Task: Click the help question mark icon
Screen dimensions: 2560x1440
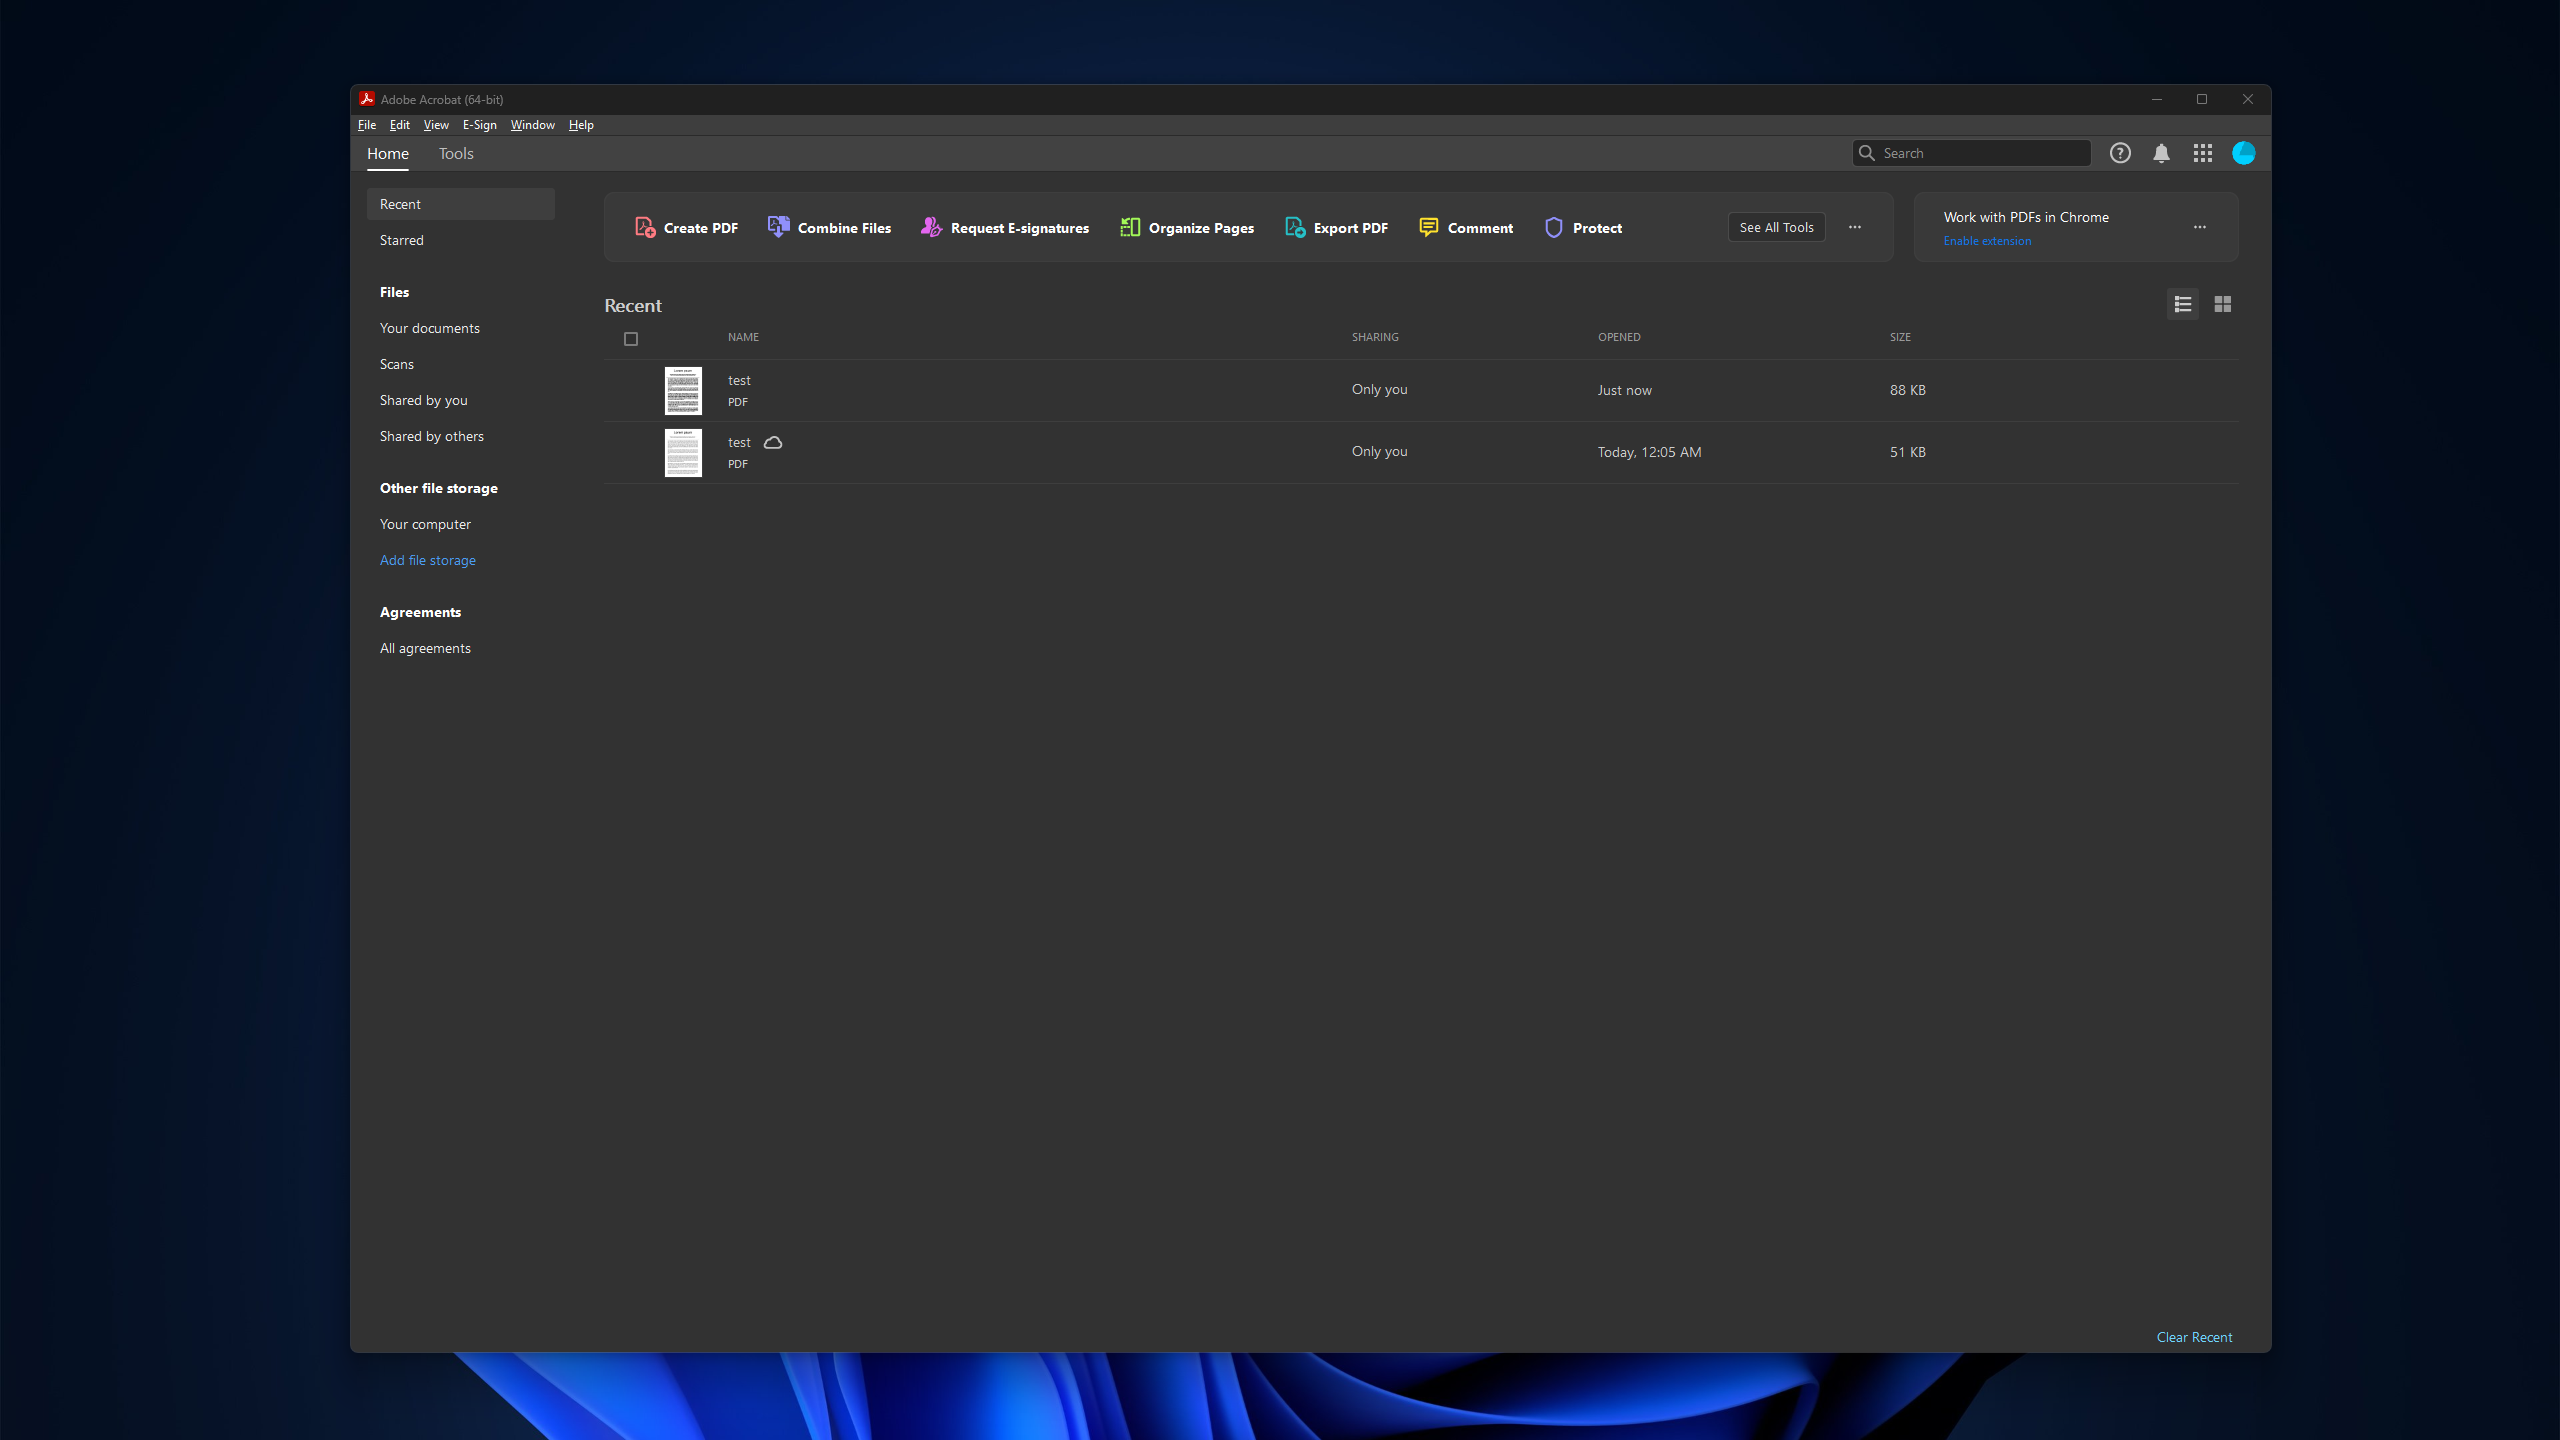Action: (x=2120, y=153)
